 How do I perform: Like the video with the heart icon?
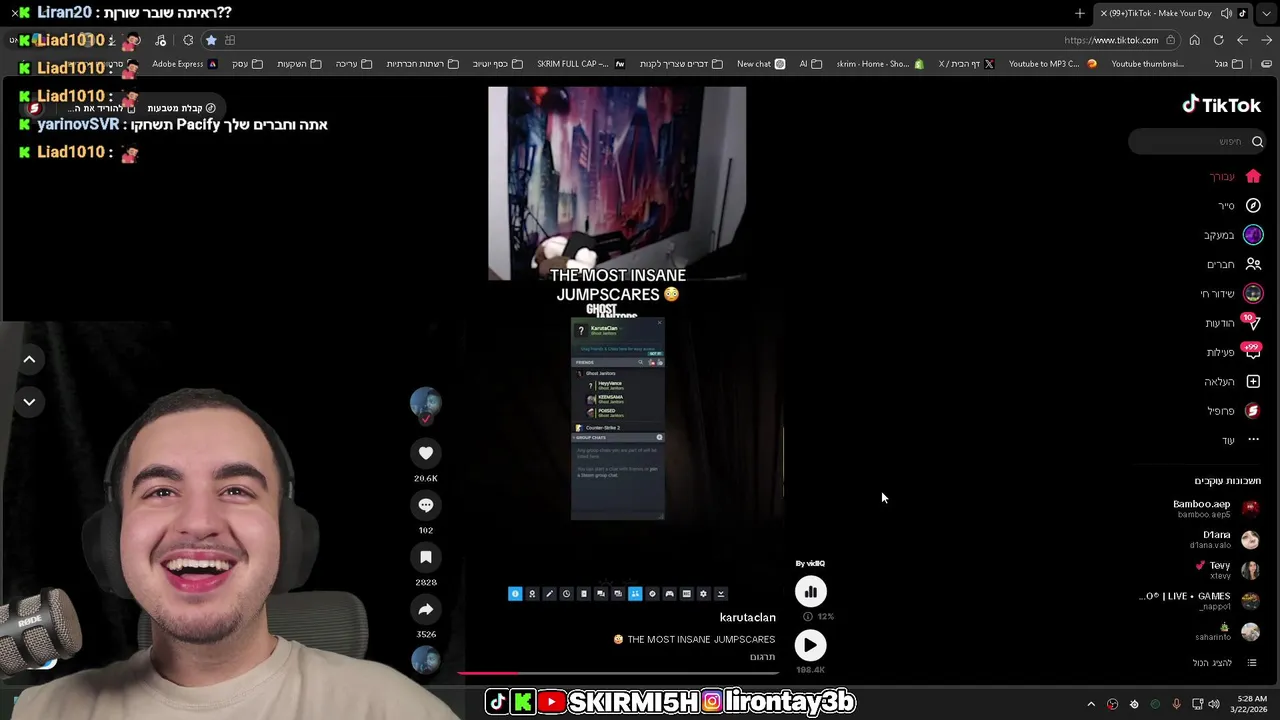pyautogui.click(x=426, y=453)
